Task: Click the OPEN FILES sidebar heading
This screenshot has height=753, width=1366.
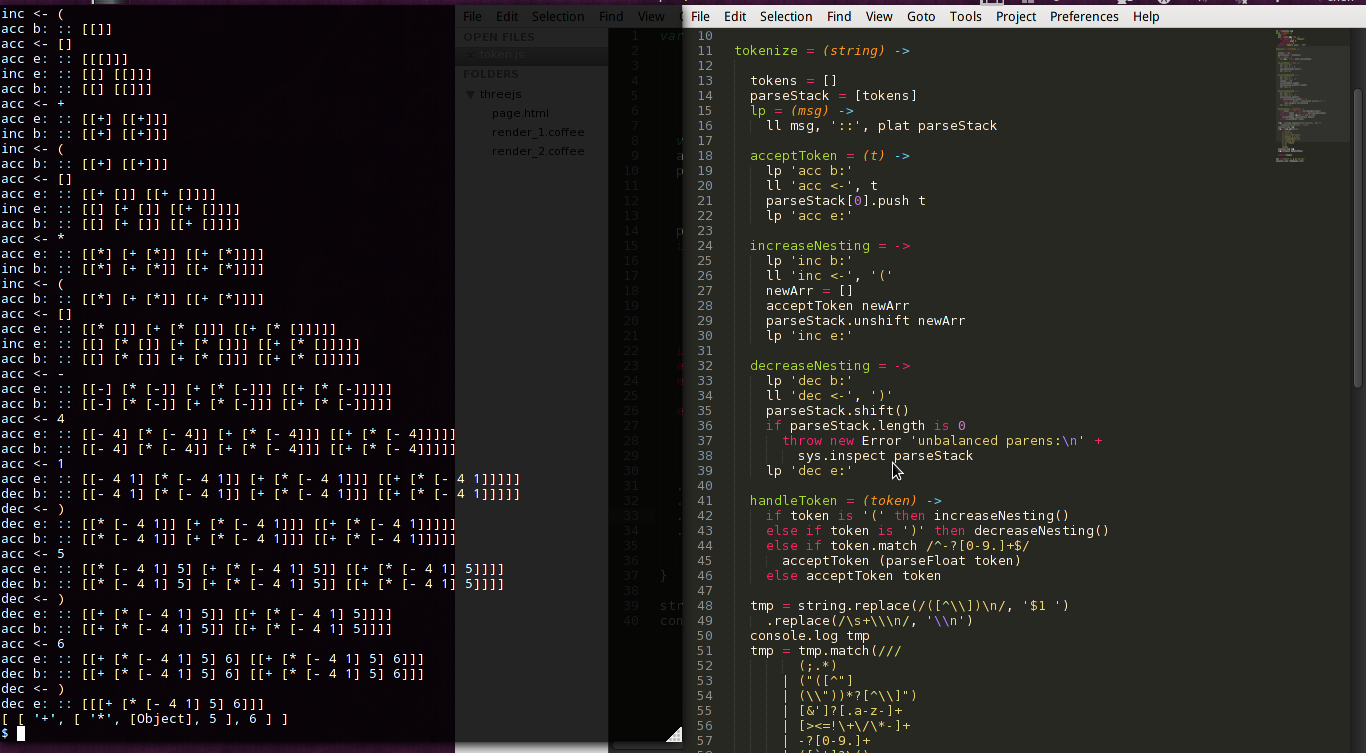Action: coord(499,37)
